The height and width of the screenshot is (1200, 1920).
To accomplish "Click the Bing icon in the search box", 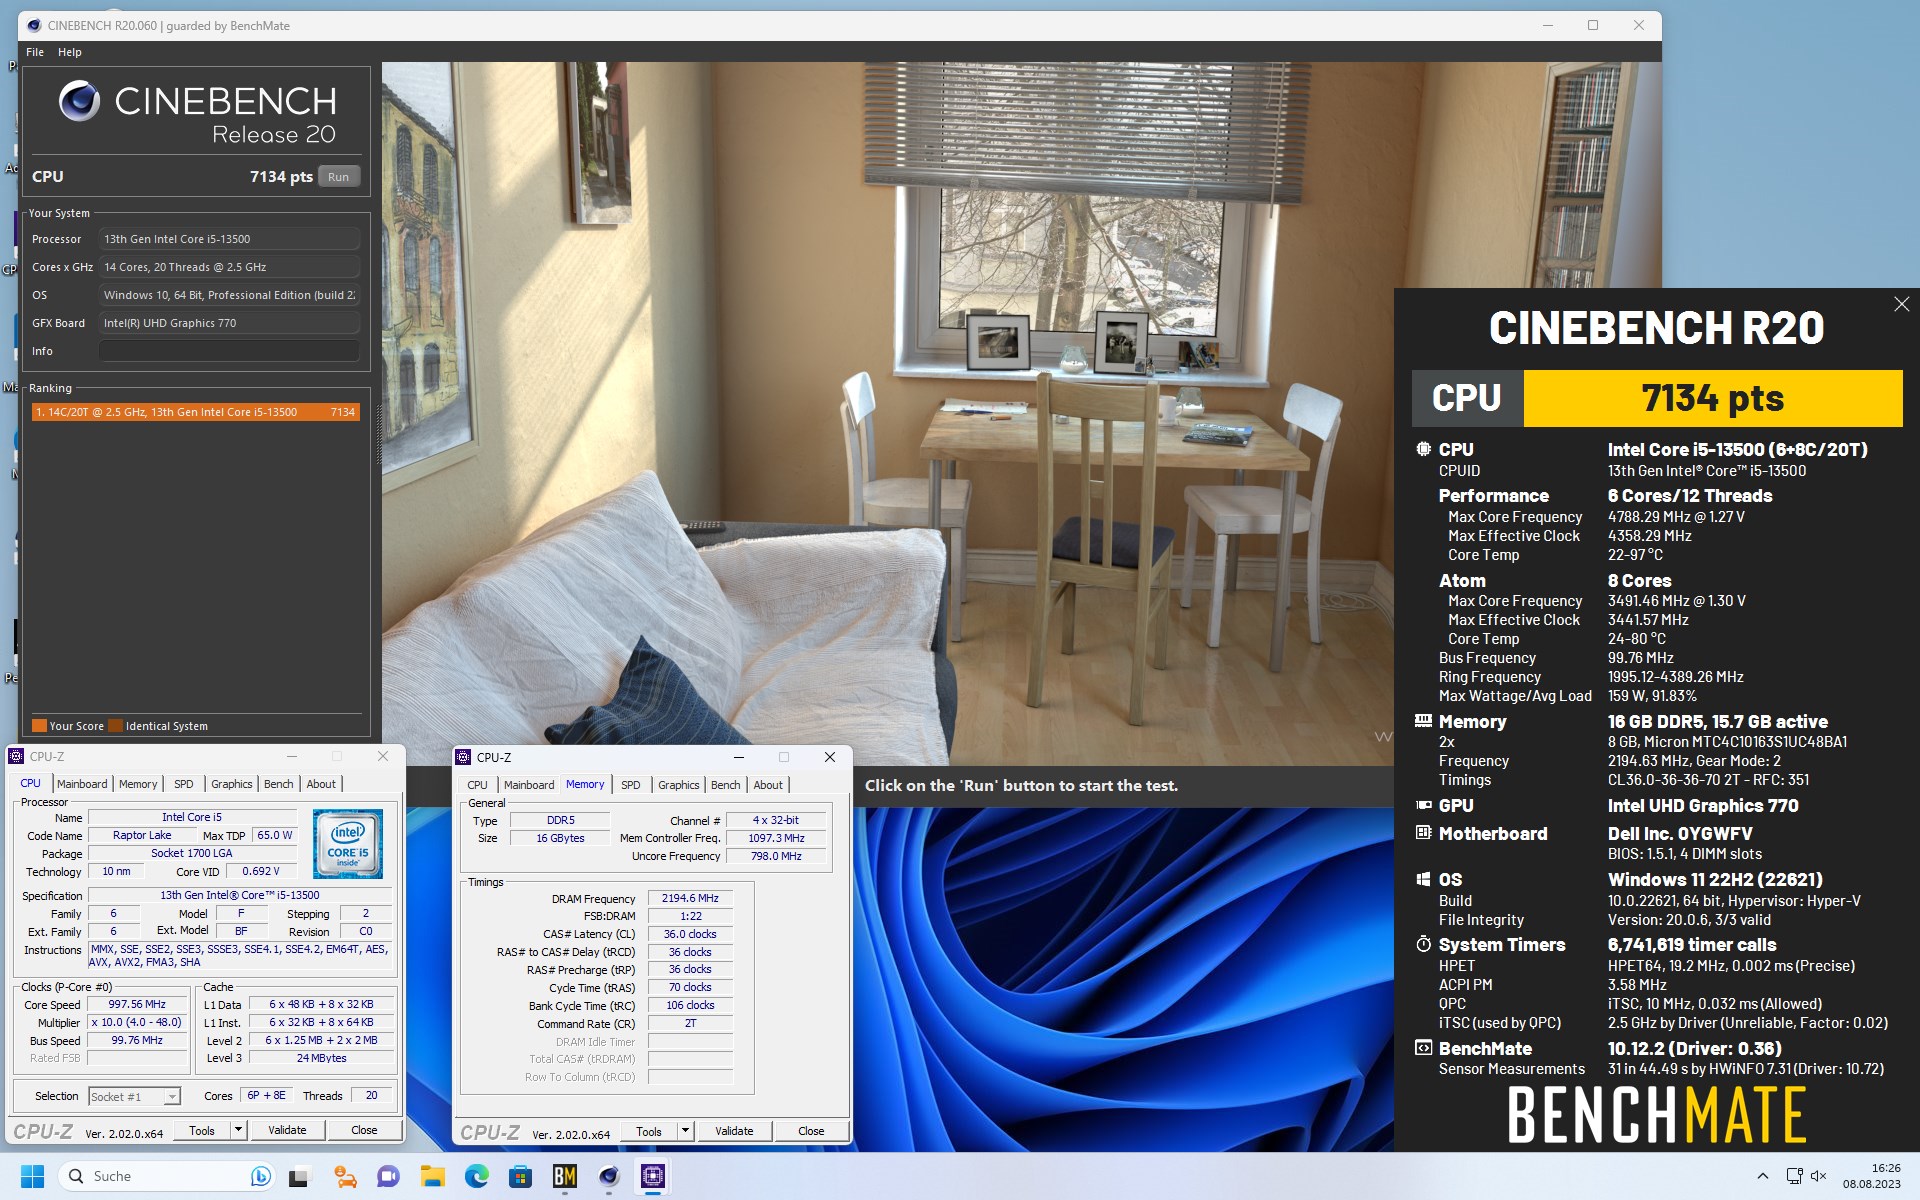I will (260, 1176).
